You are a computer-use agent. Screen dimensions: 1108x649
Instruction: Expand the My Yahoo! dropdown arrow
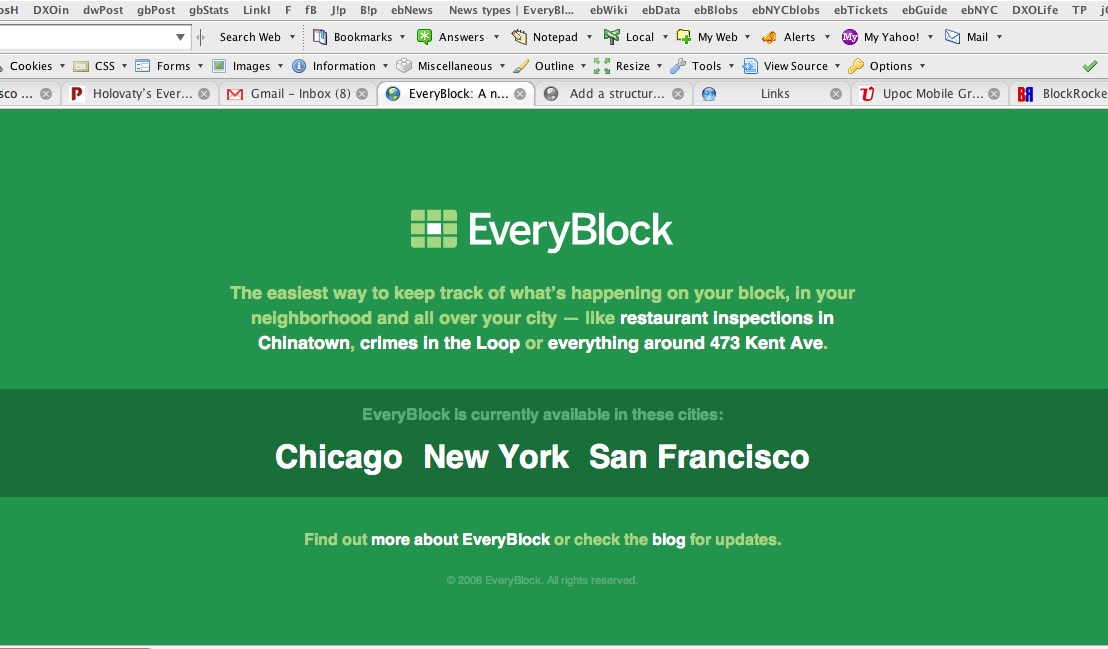tap(931, 37)
